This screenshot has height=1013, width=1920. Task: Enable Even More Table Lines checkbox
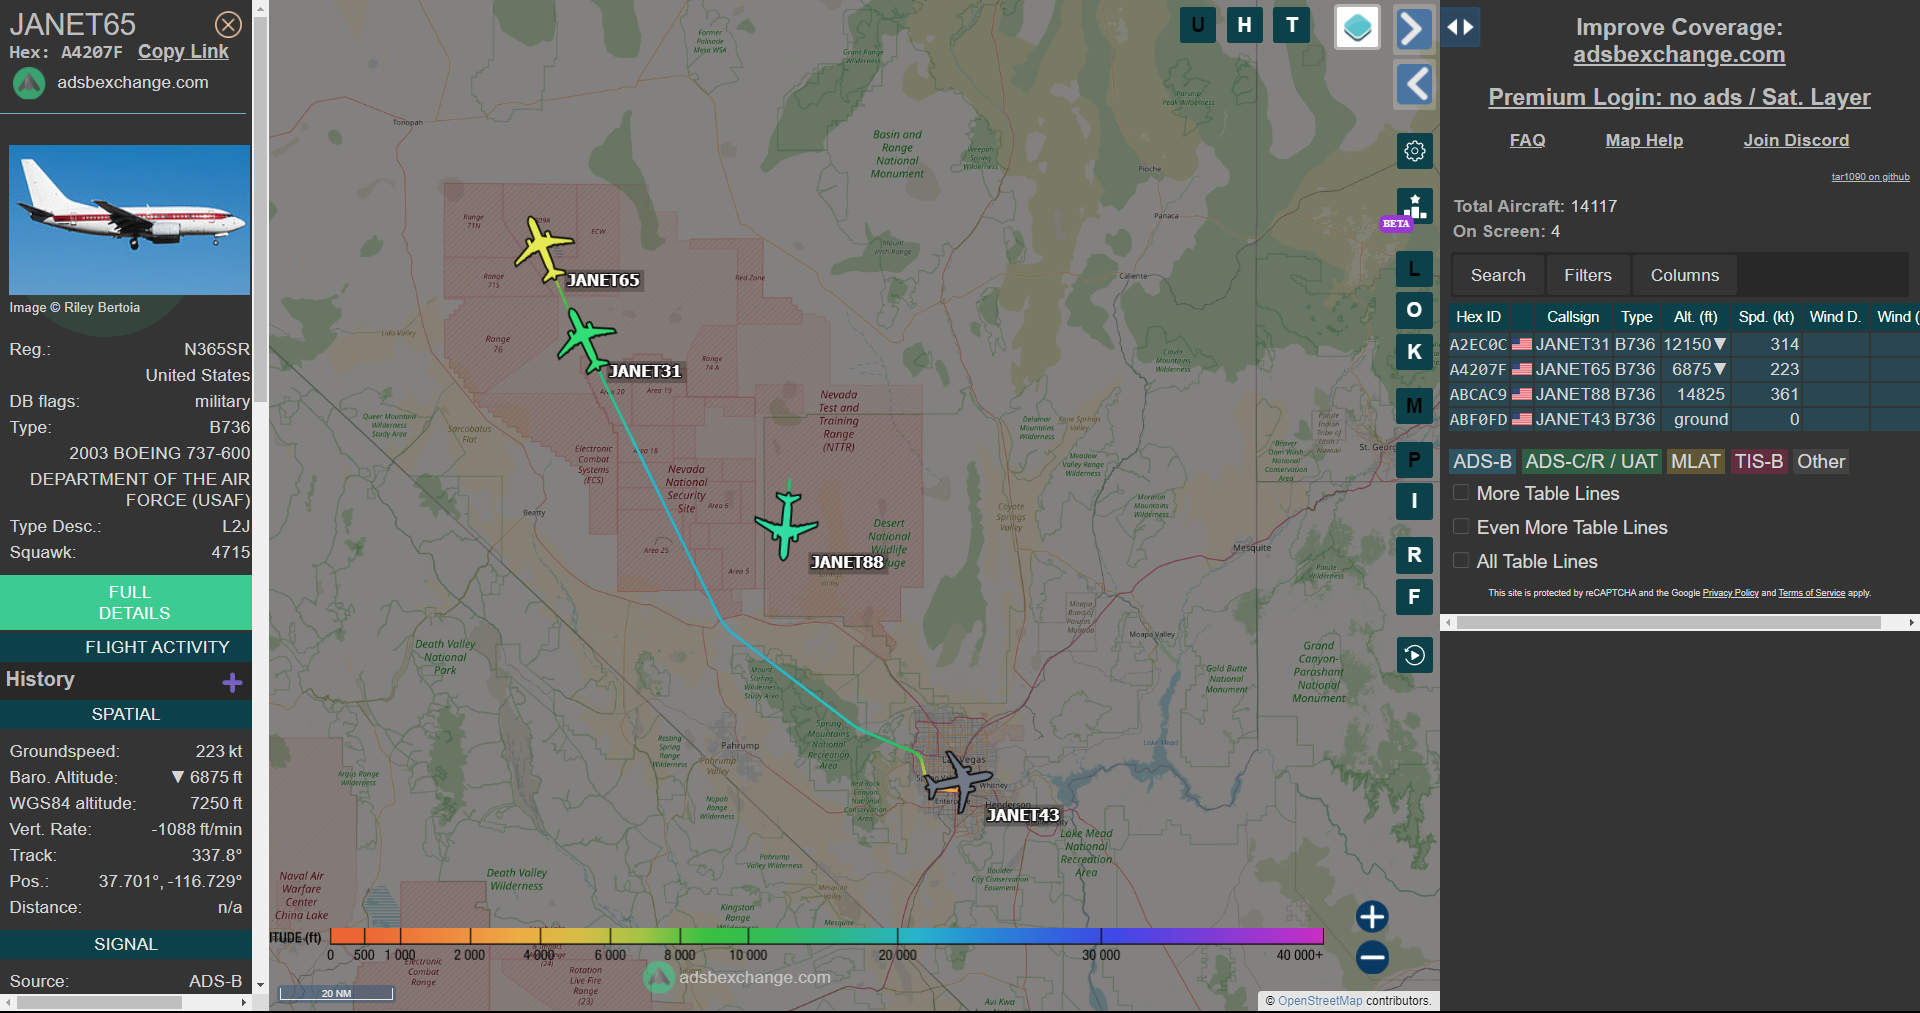(1461, 527)
